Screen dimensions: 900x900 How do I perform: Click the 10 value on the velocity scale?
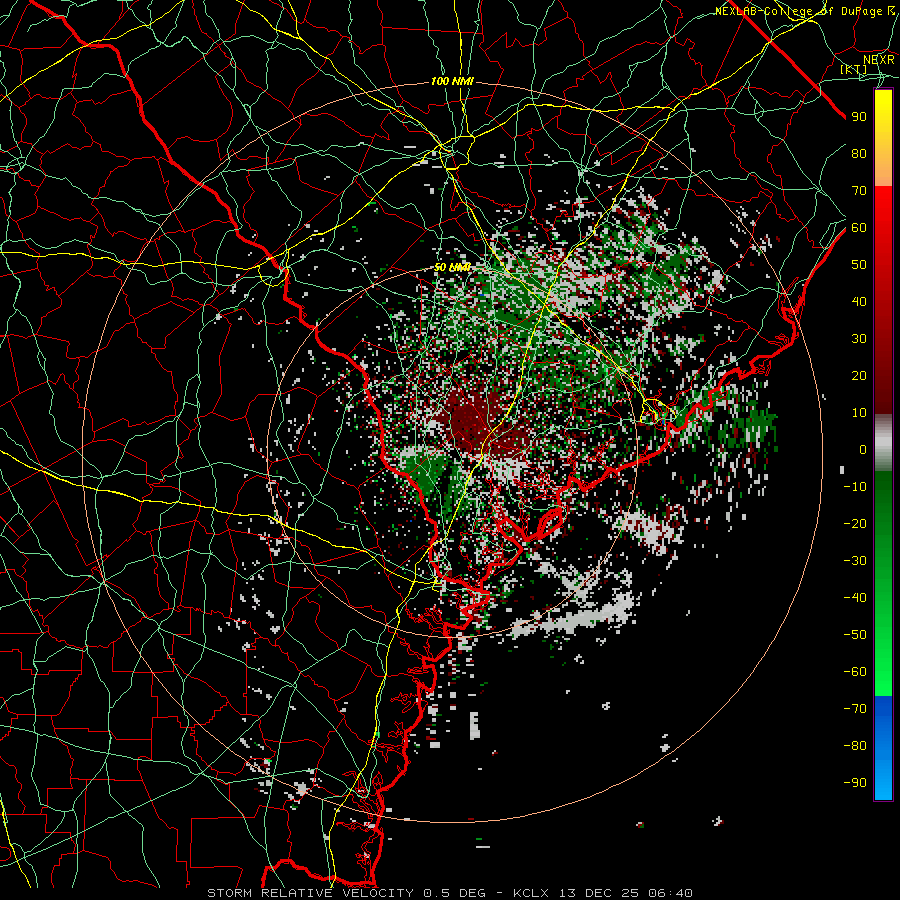pos(859,413)
